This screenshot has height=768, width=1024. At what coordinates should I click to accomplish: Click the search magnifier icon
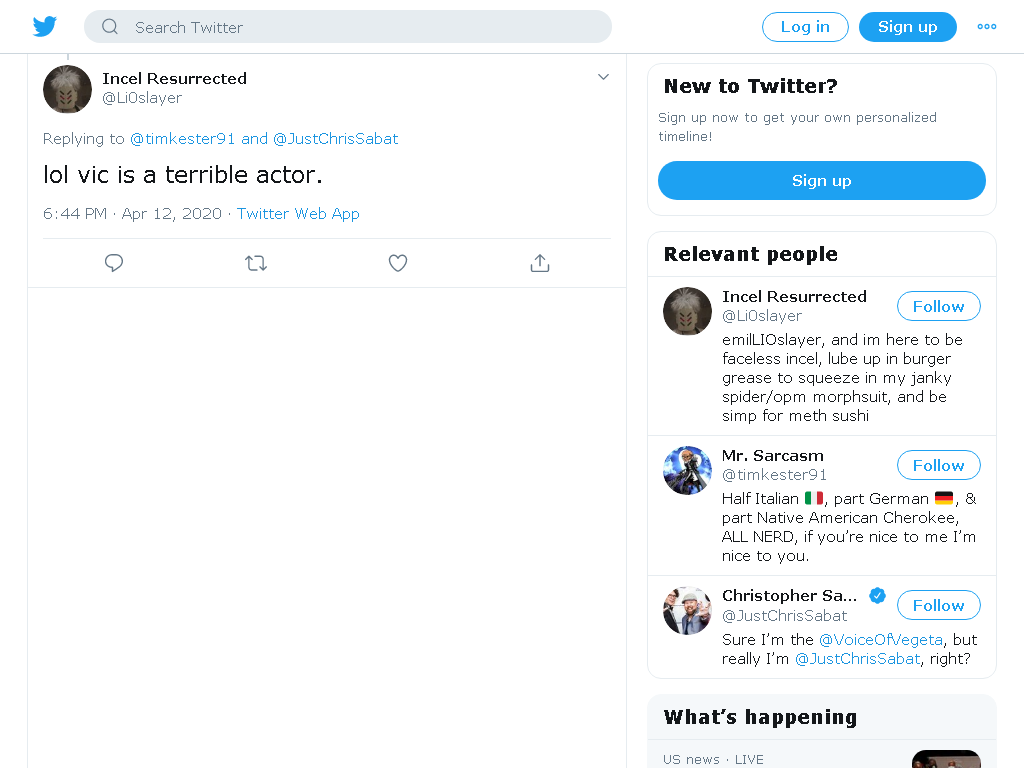[x=110, y=27]
